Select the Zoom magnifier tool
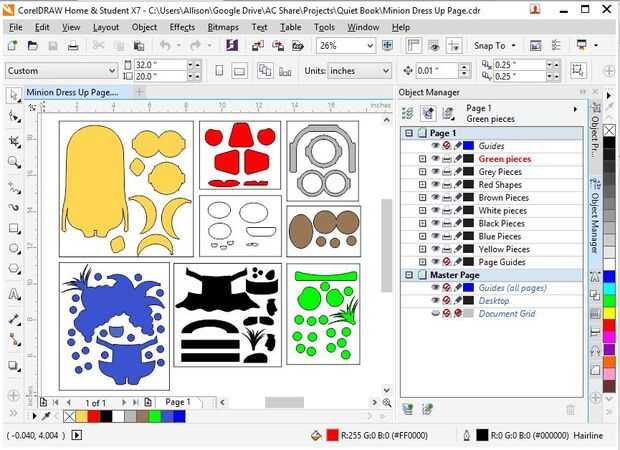Image resolution: width=620 pixels, height=450 pixels. [14, 163]
